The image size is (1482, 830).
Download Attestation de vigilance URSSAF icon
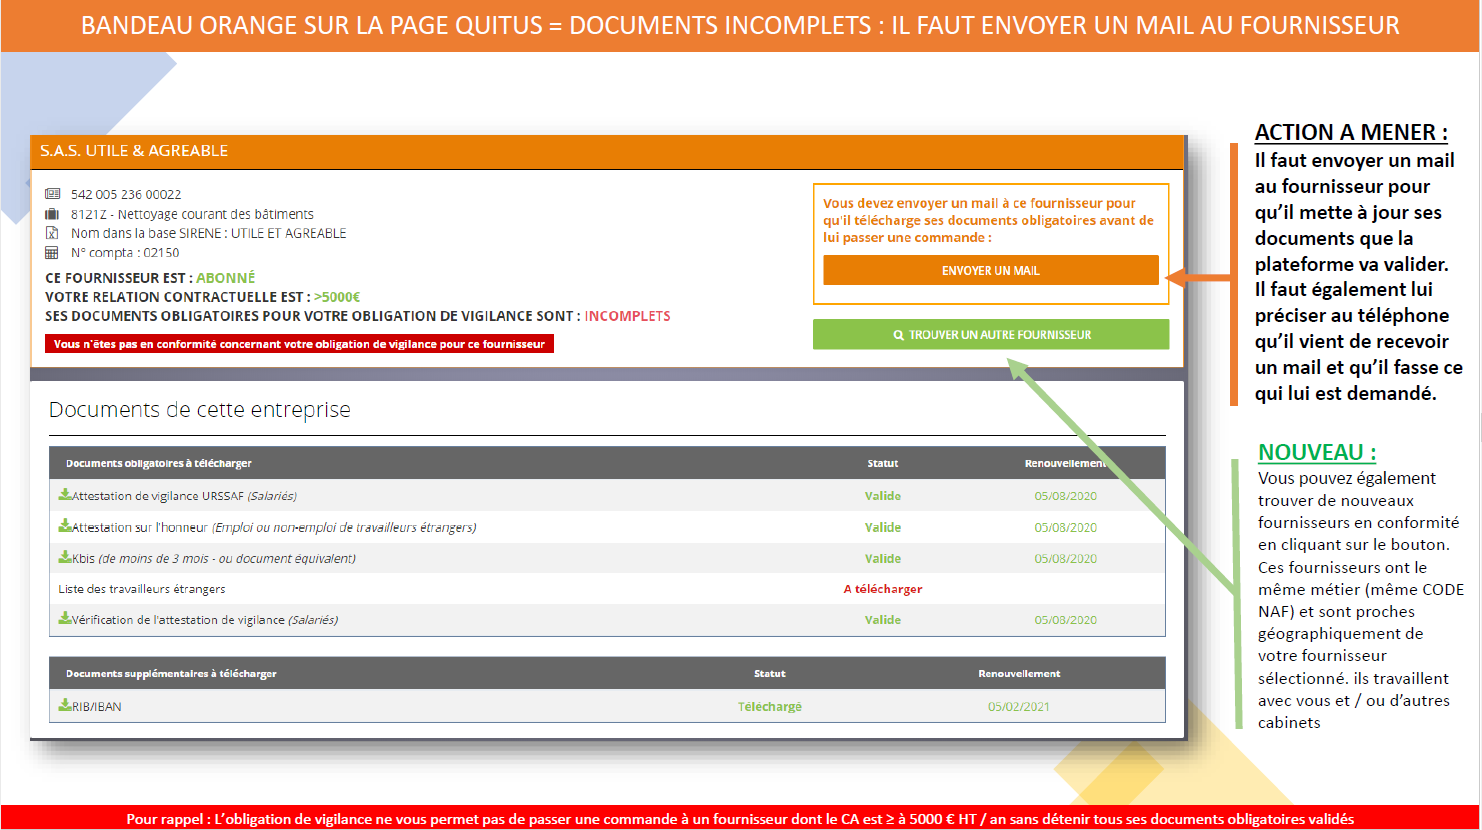(65, 494)
